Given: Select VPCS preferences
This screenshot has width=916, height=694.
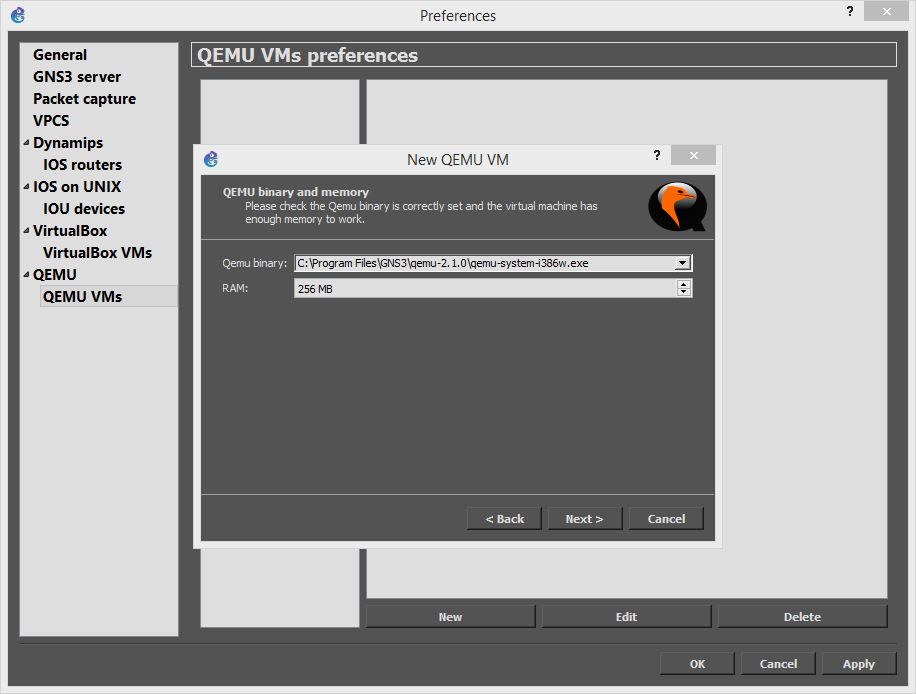Looking at the screenshot, I should coord(51,121).
